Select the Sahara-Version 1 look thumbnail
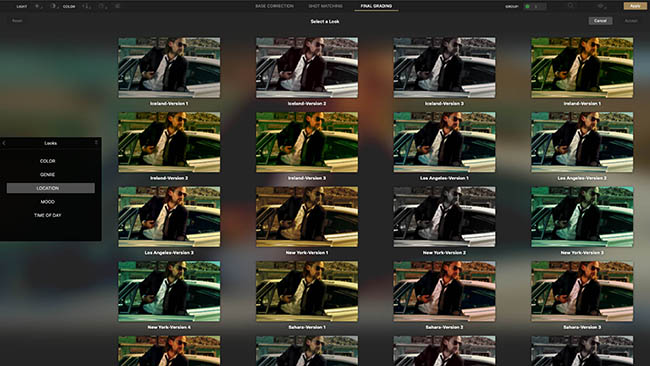The width and height of the screenshot is (650, 366). click(307, 291)
